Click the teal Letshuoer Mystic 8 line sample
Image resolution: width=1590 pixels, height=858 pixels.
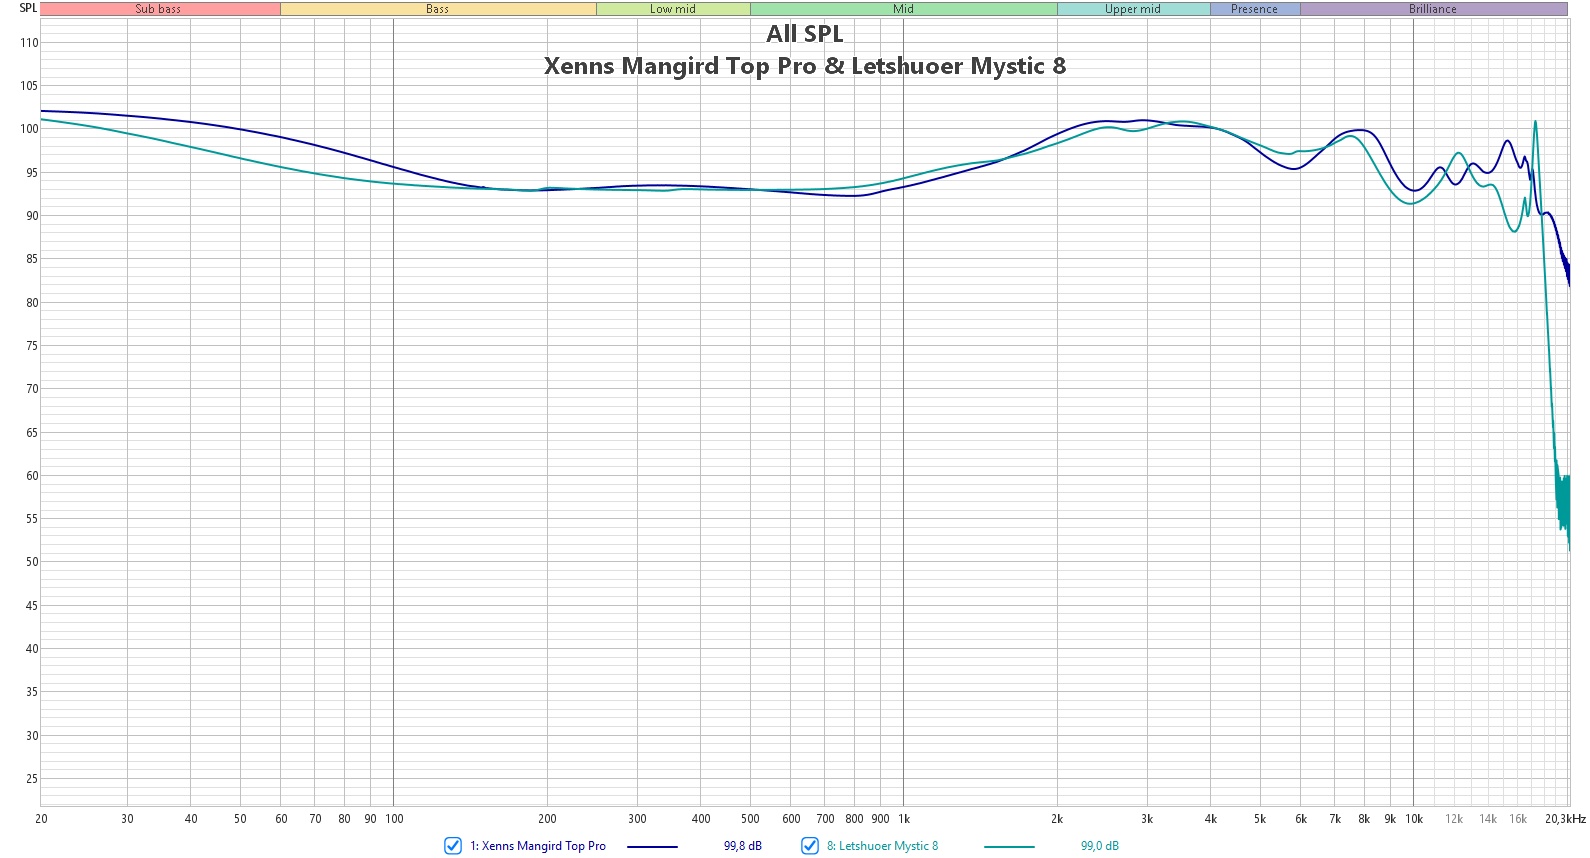tap(1009, 847)
